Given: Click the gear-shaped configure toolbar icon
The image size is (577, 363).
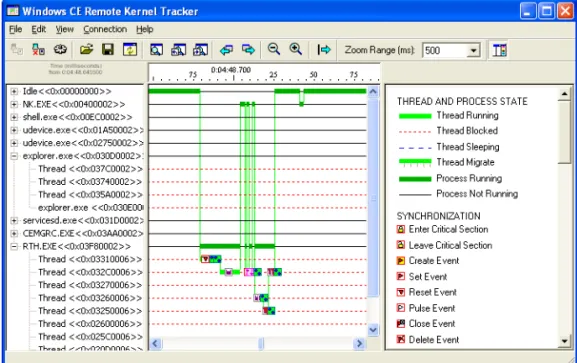Looking at the screenshot, I should pos(60,49).
